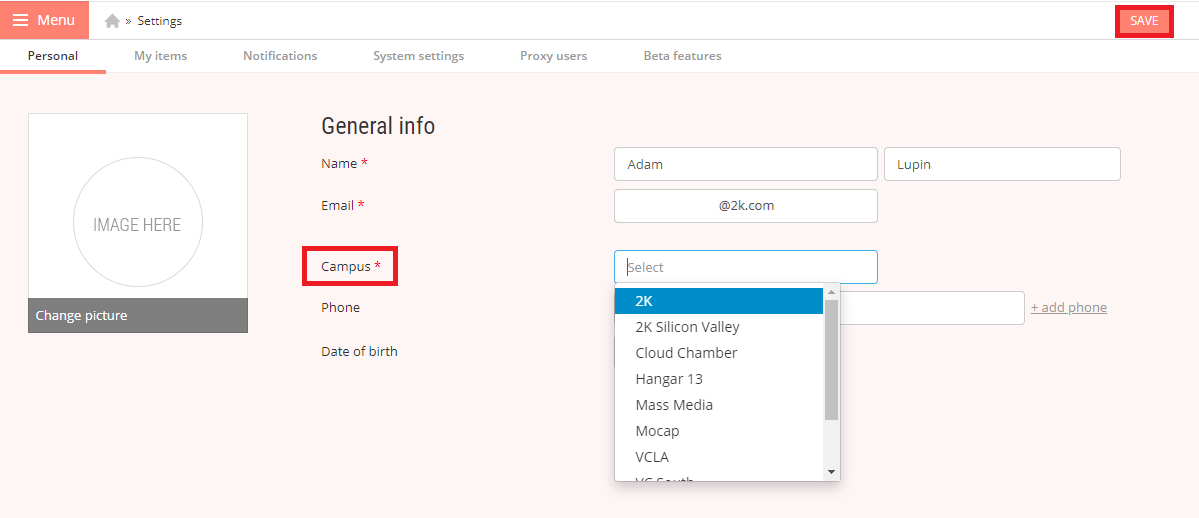
Task: Click Change picture under profile image
Action: coord(138,315)
